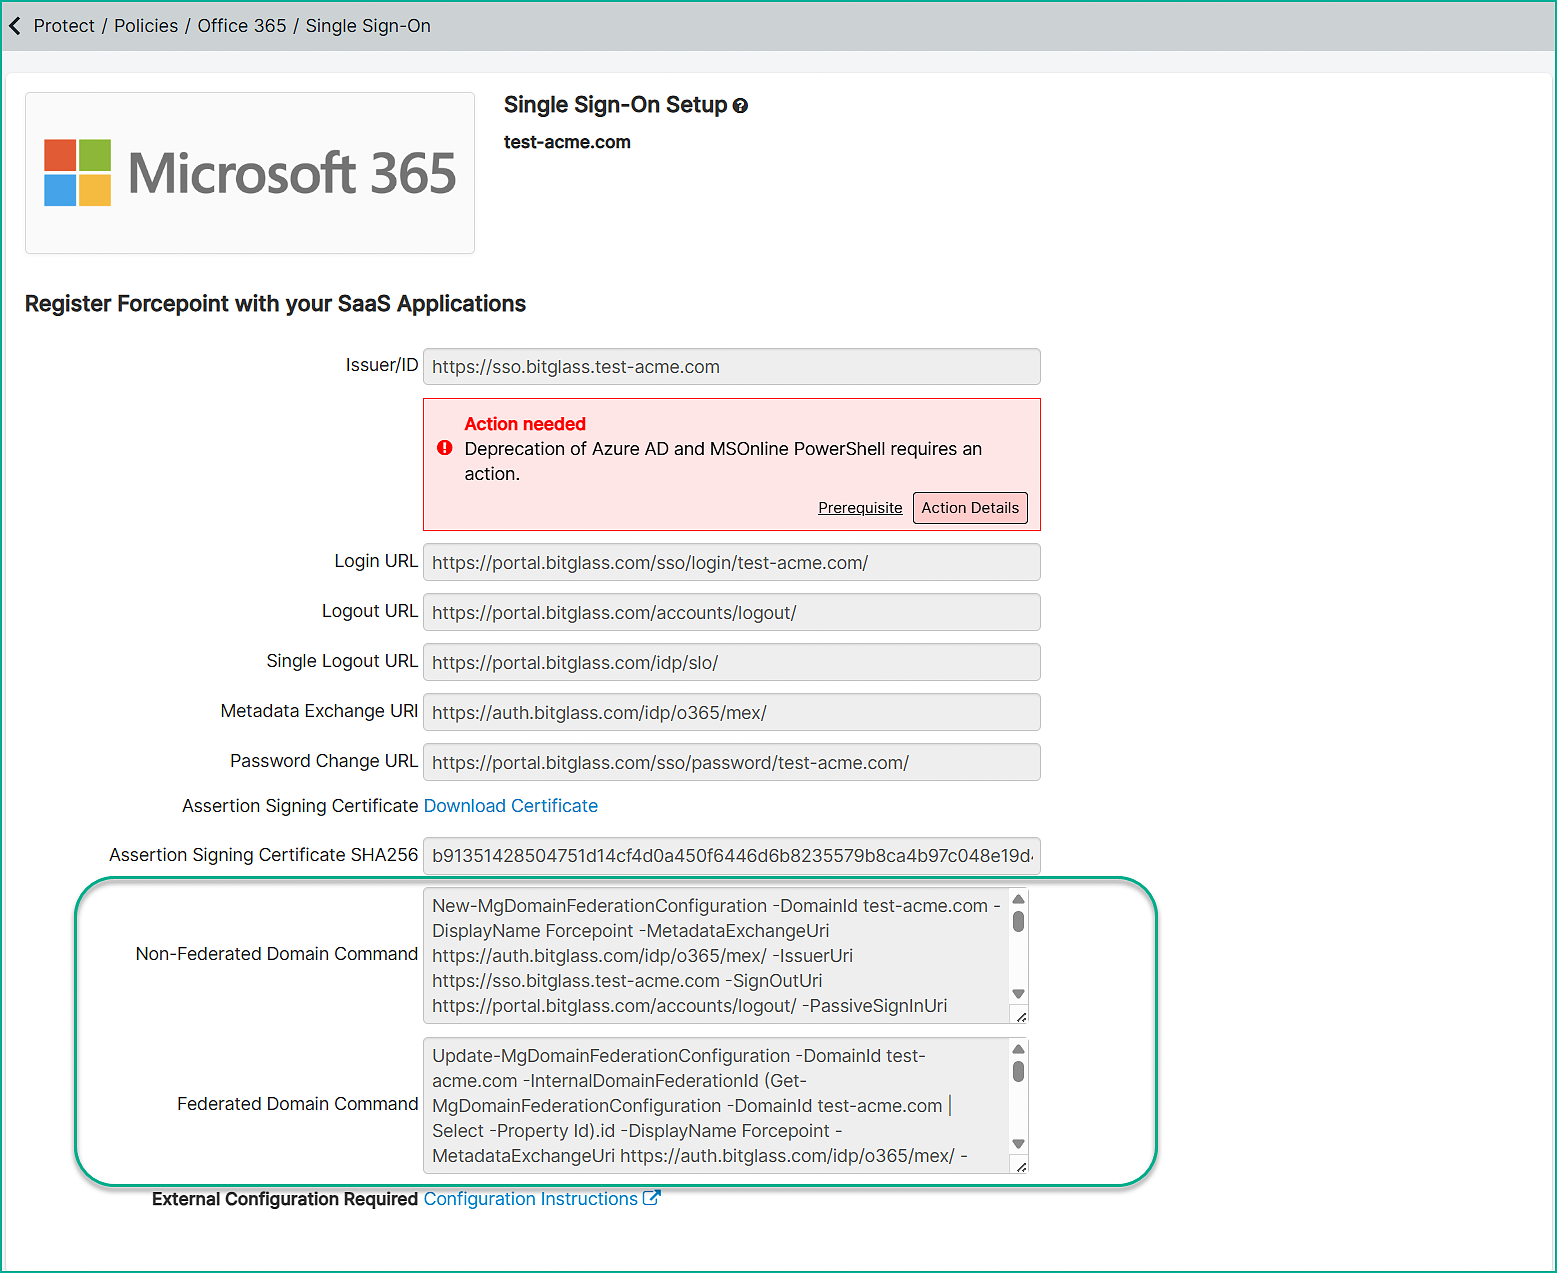Open the Prerequisite link

coord(860,508)
